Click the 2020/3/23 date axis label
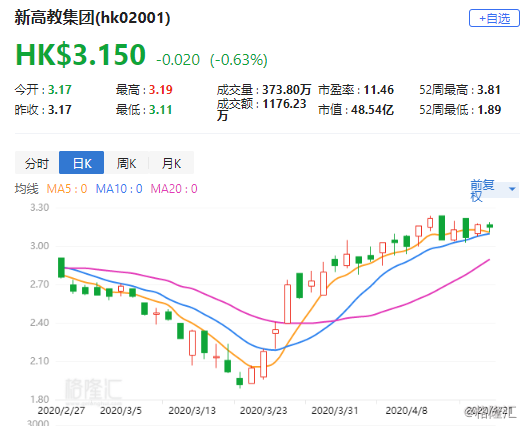This screenshot has width=524, height=426. click(263, 410)
